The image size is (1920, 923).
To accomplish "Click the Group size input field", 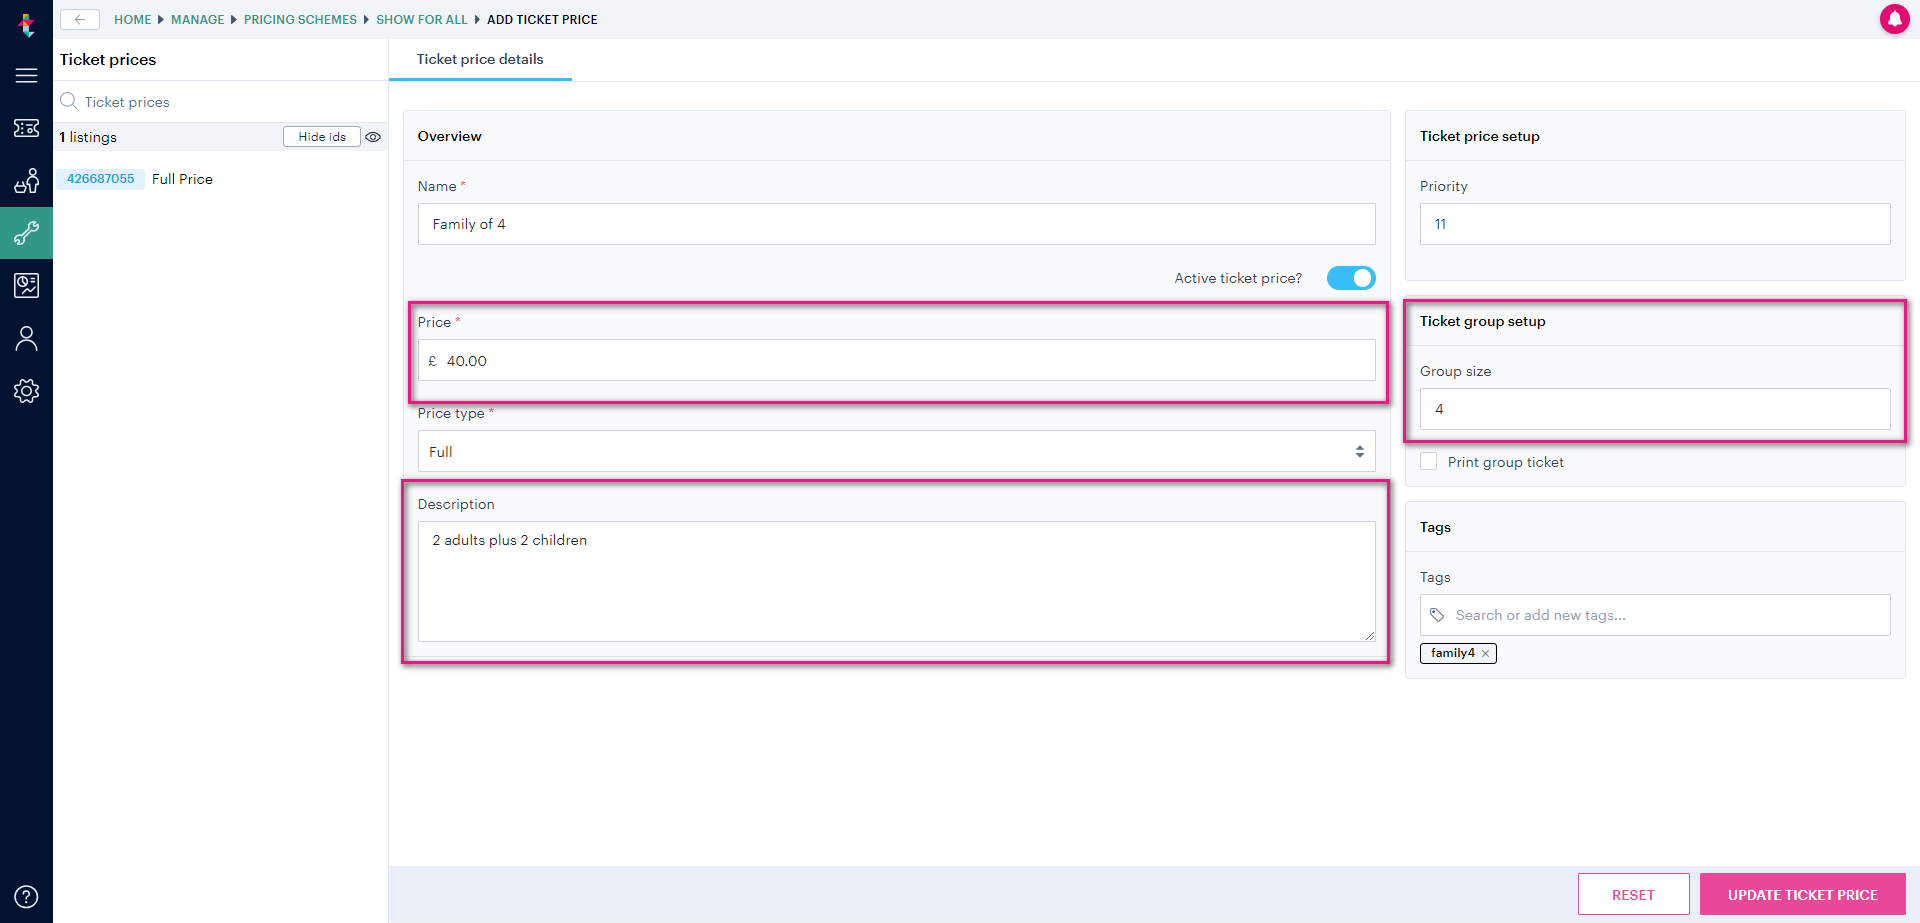I will click(1654, 409).
